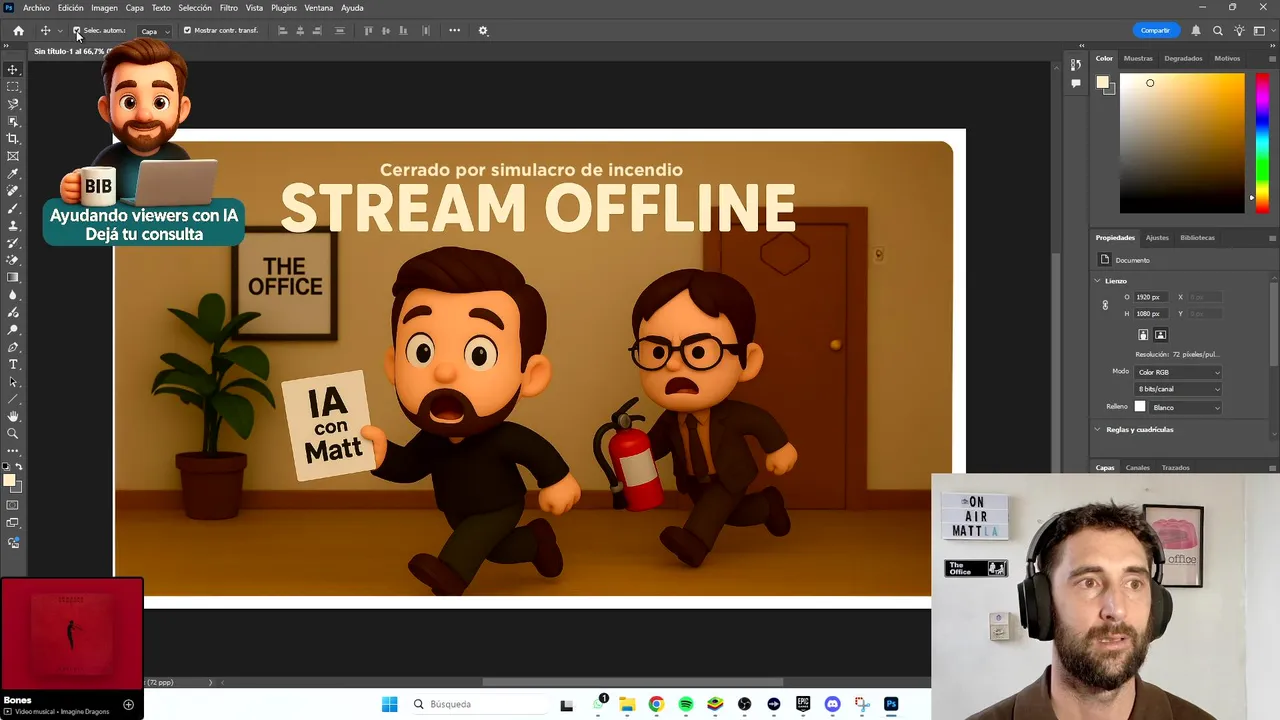Toggle Quick Mask mode

(13, 505)
